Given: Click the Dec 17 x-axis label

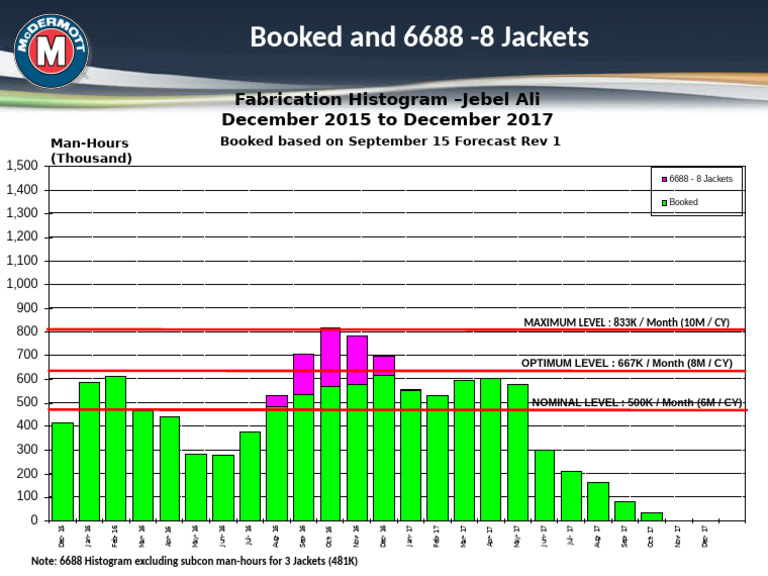Looking at the screenshot, I should pyautogui.click(x=705, y=536).
